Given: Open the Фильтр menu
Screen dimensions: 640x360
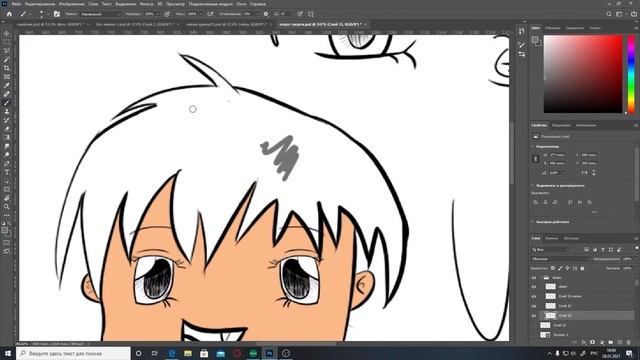Looking at the screenshot, I should (147, 4).
